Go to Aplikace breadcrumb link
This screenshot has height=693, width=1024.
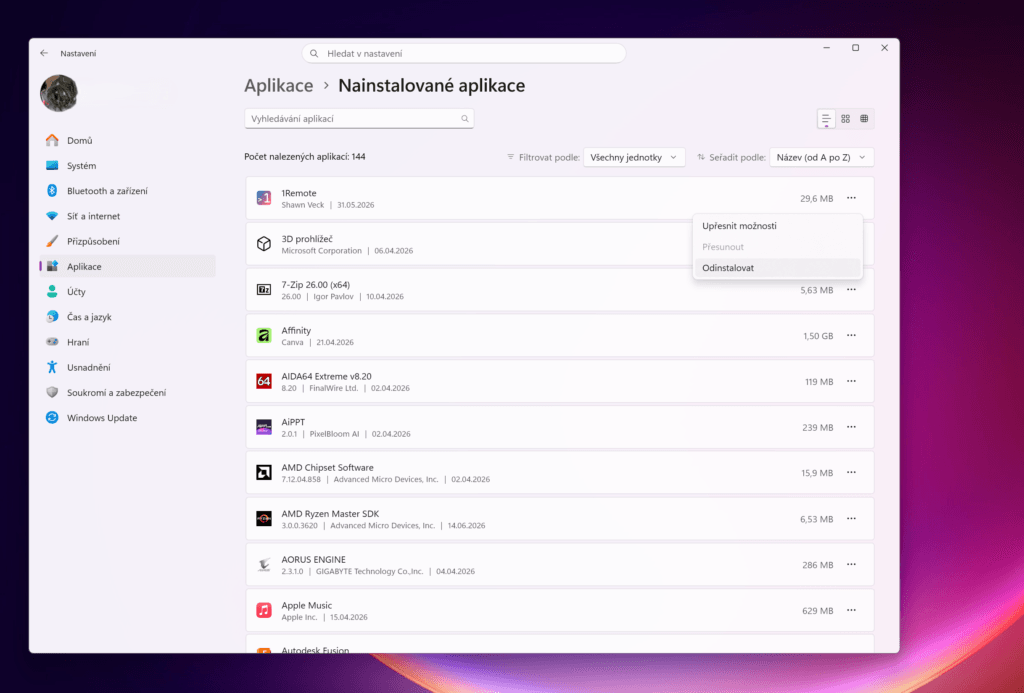[x=279, y=86]
